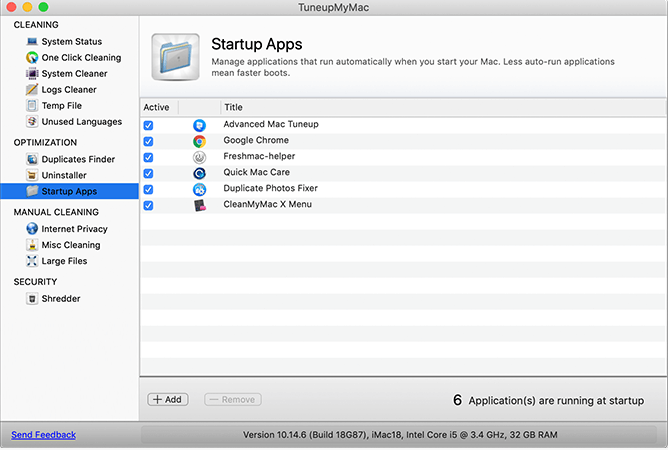Select the Google Chrome row title

[x=256, y=140]
